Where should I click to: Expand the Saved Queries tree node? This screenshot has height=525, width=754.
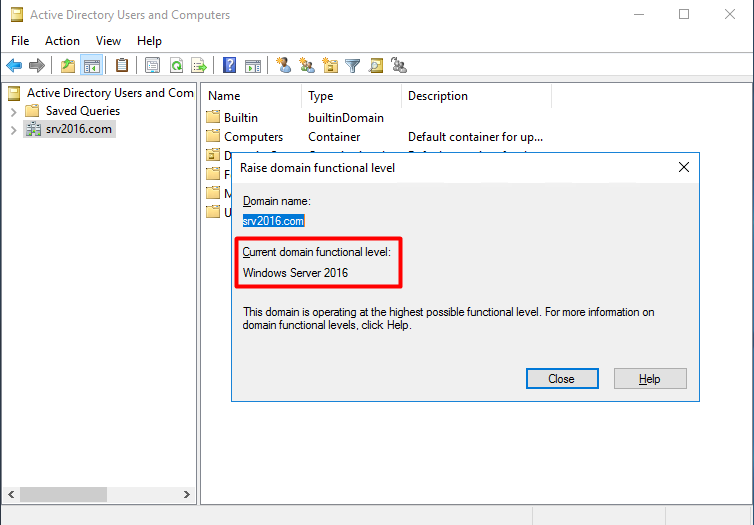(13, 111)
